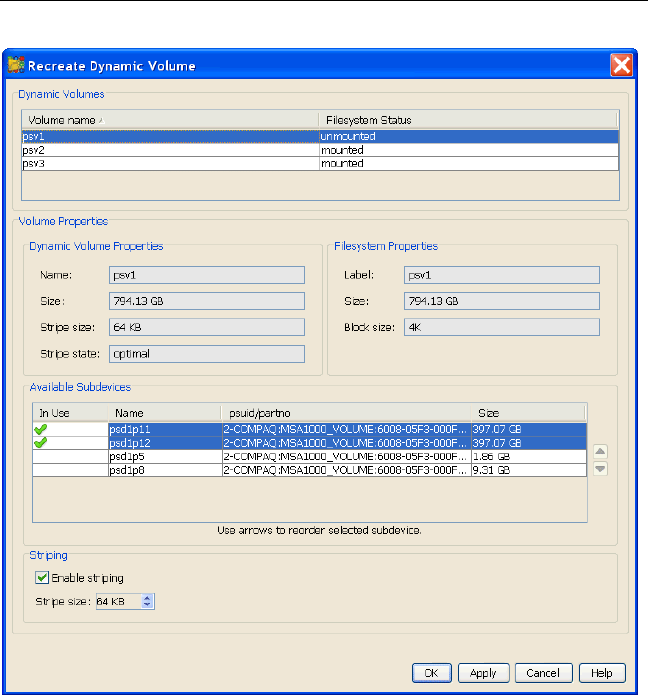Click the dialog title bar application icon
648x695 pixels.
click(x=16, y=66)
